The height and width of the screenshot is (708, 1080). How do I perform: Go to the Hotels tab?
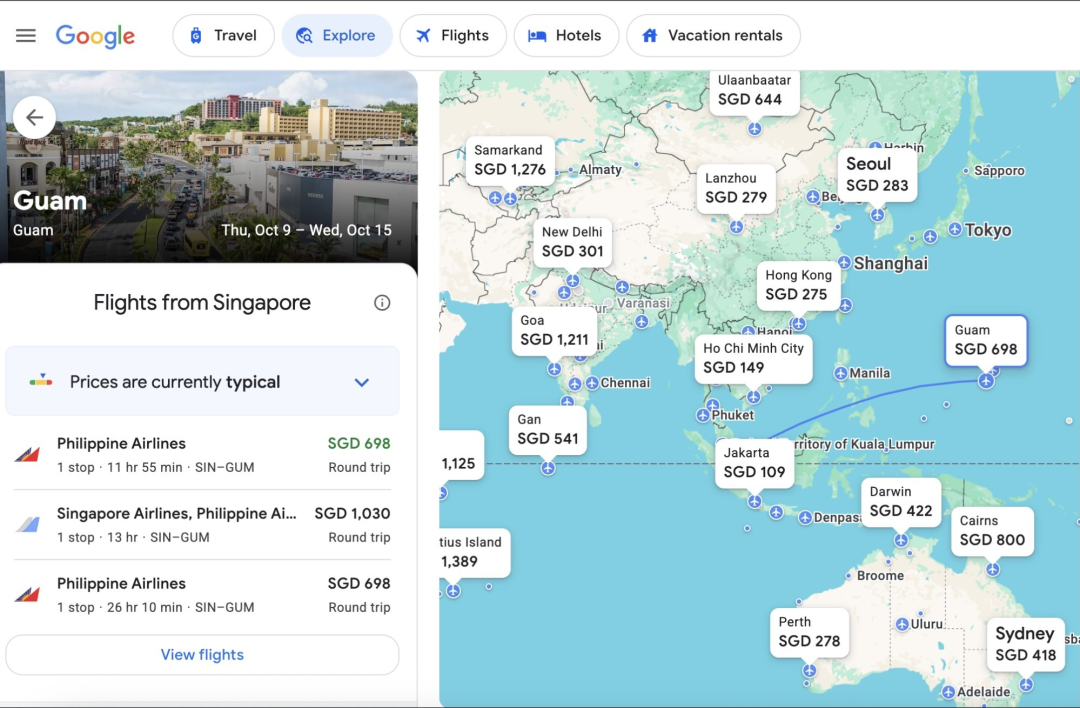pos(566,36)
